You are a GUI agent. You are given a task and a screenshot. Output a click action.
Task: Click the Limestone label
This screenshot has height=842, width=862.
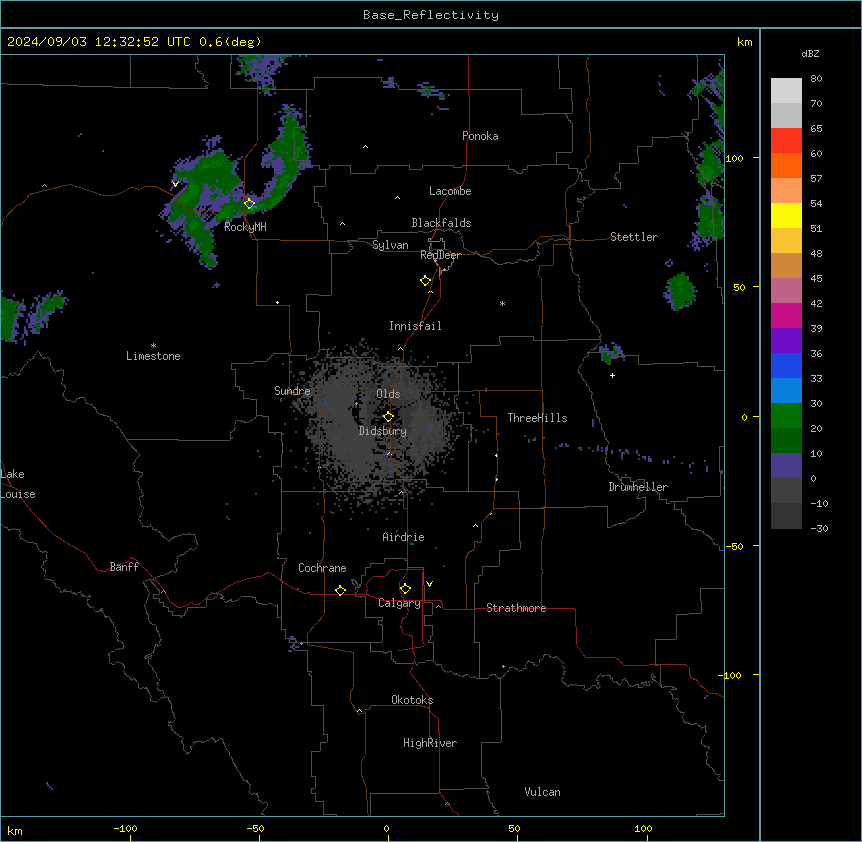tap(153, 356)
